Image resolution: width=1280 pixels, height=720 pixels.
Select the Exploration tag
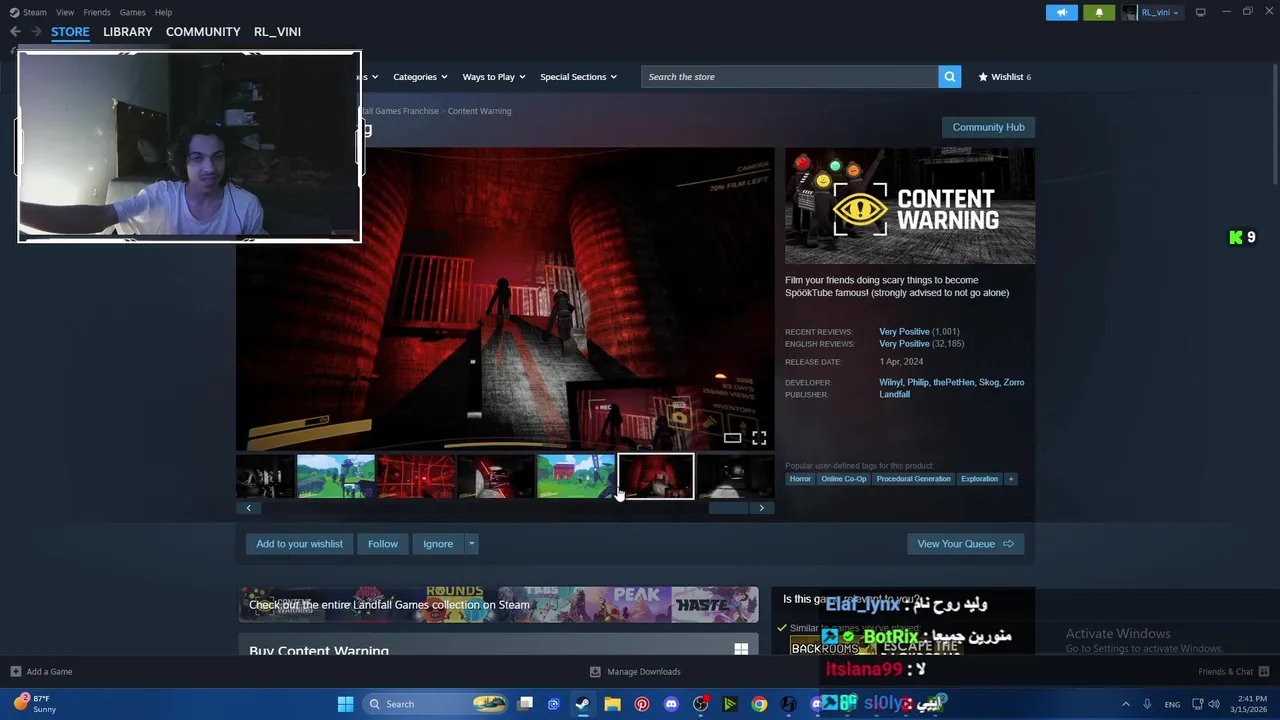click(979, 479)
